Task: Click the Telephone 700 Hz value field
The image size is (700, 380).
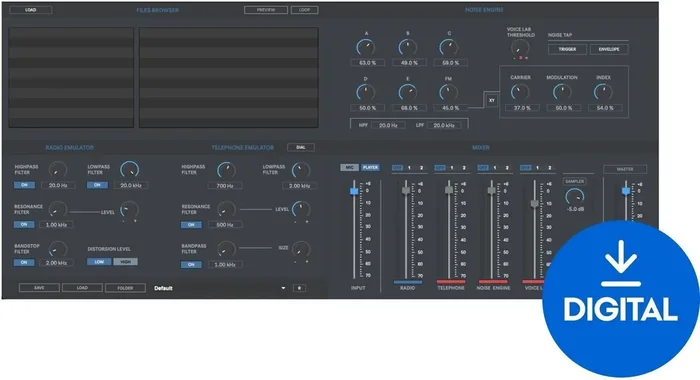Action: pos(225,186)
